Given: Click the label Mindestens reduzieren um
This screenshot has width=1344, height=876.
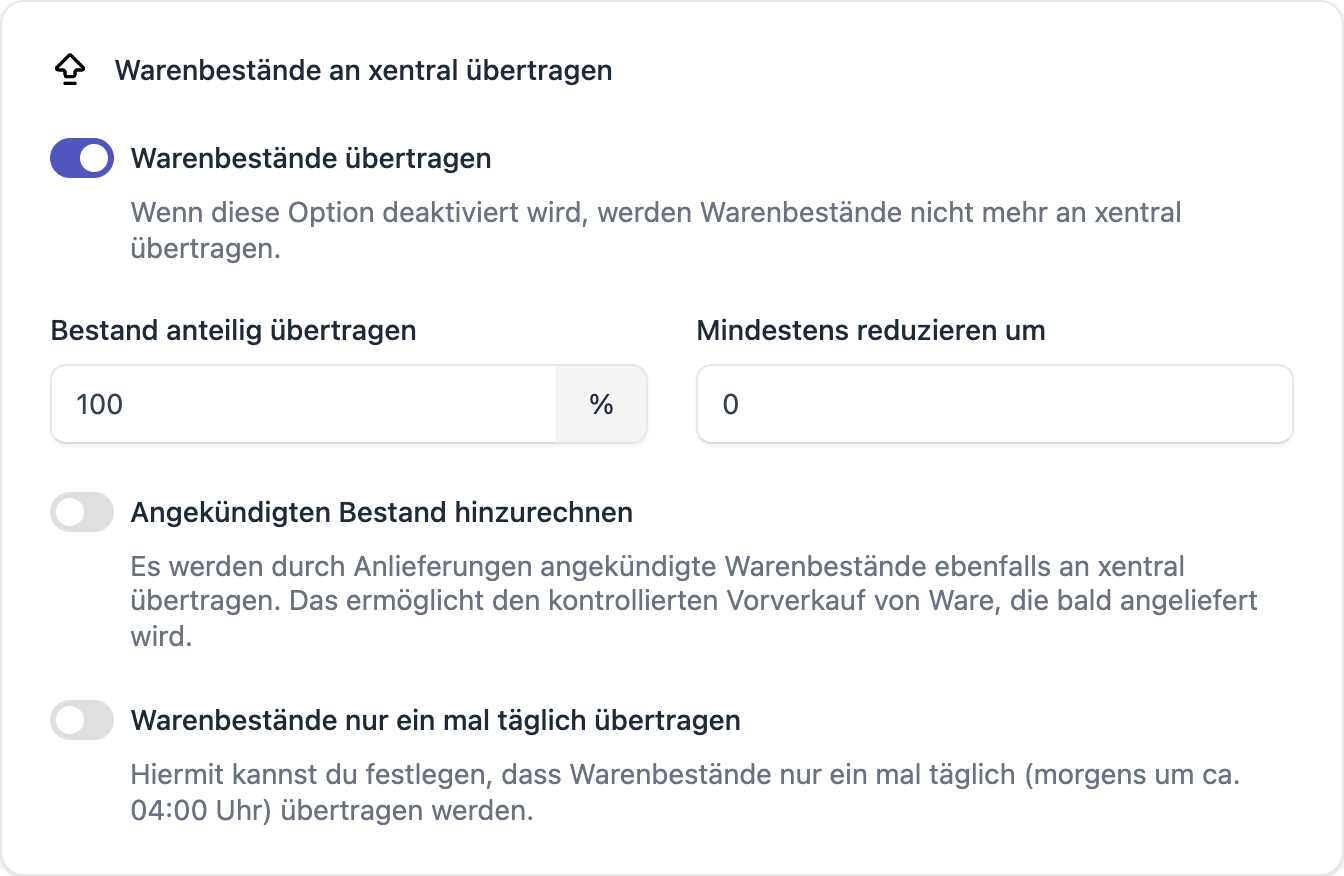Looking at the screenshot, I should (x=871, y=331).
